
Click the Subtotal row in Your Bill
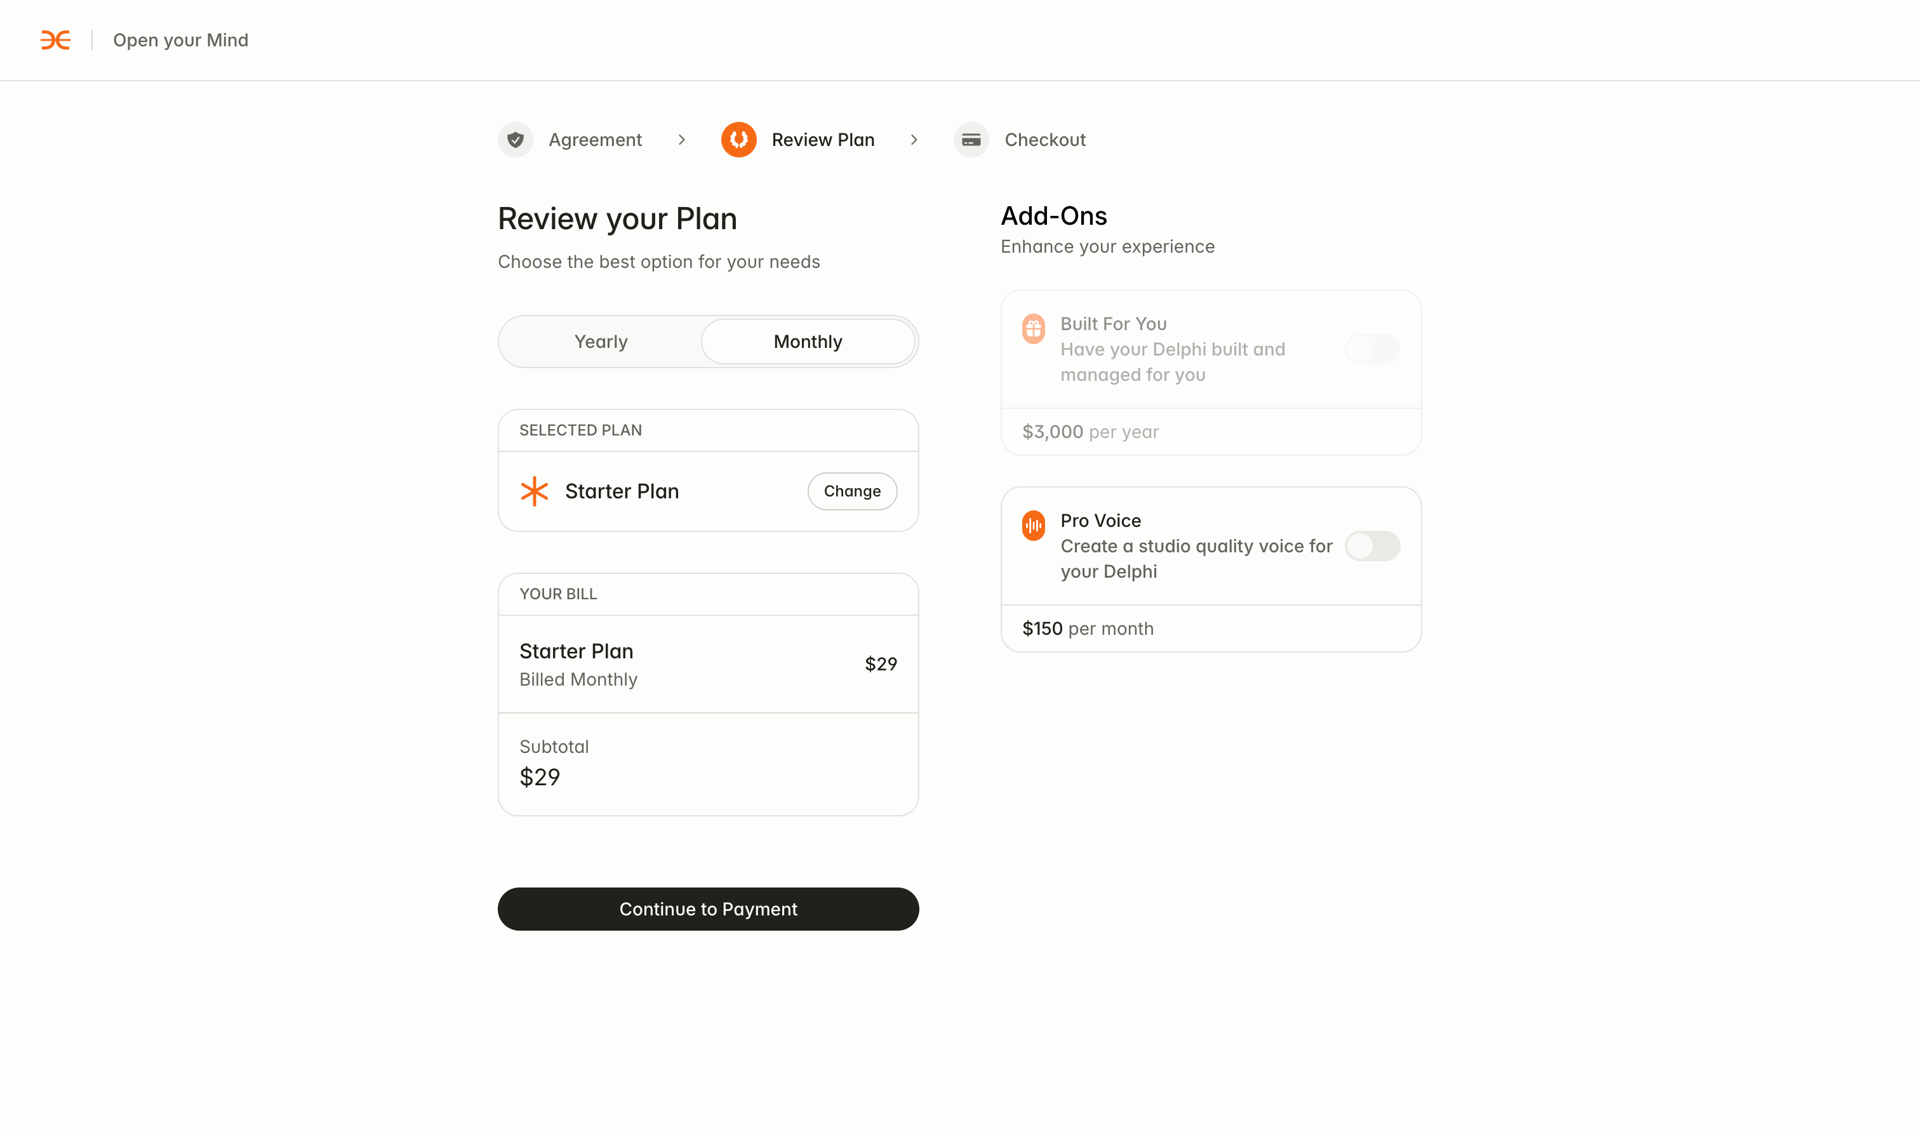[x=708, y=763]
